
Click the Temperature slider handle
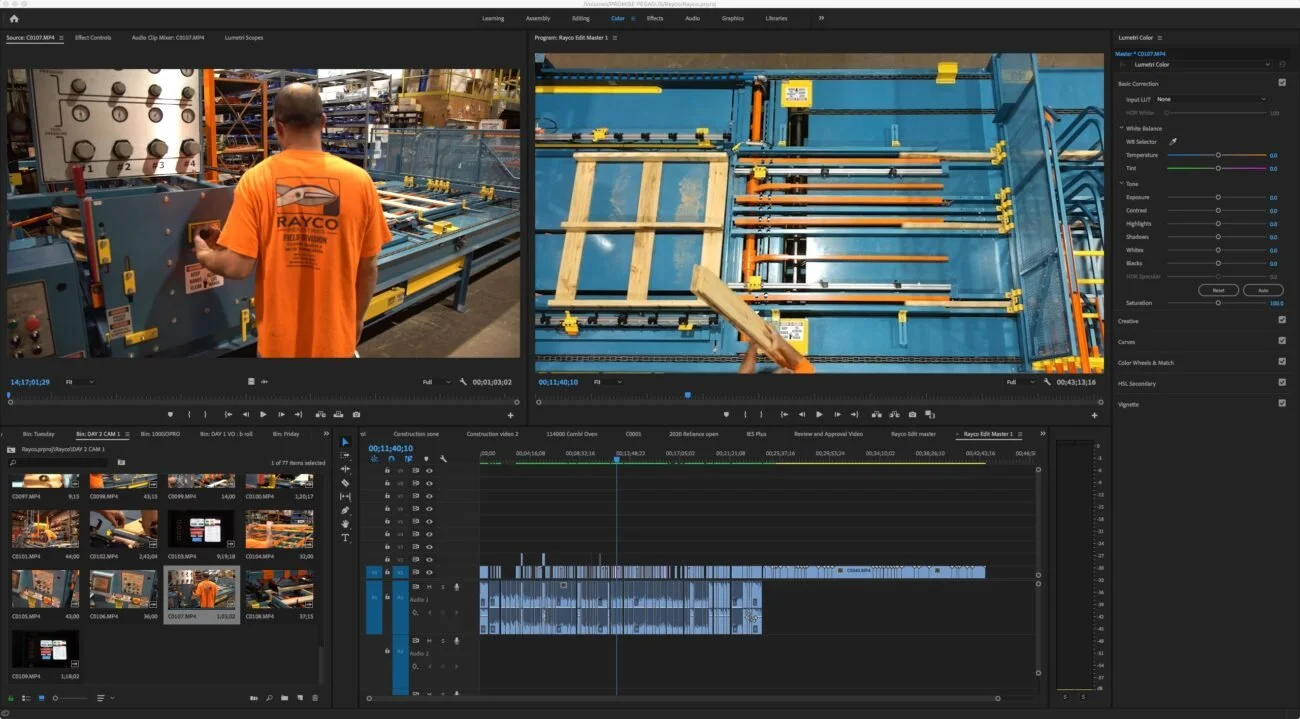[1218, 155]
